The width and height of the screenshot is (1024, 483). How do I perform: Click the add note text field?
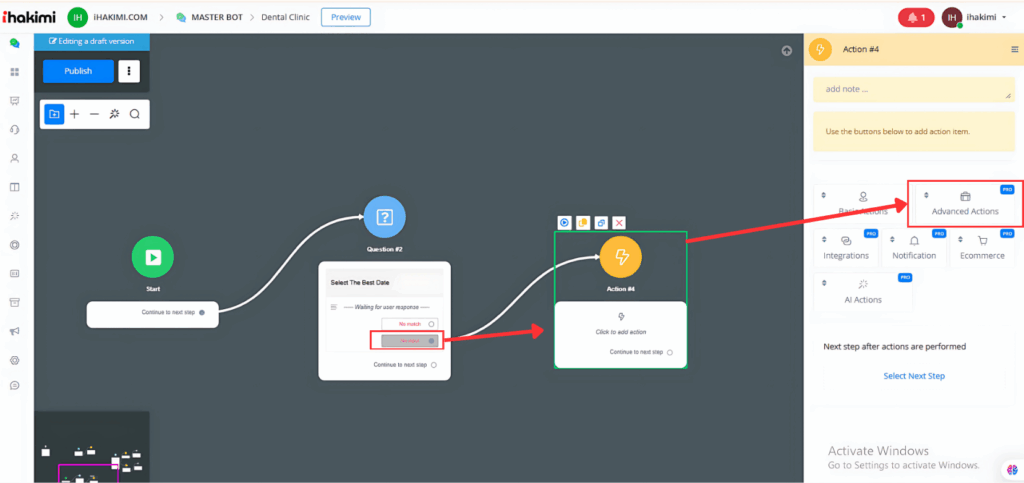point(914,89)
